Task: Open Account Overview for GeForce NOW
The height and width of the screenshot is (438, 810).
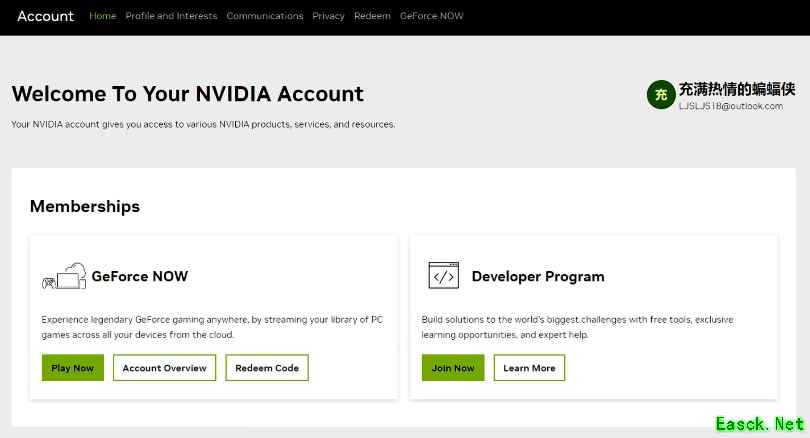Action: point(164,368)
